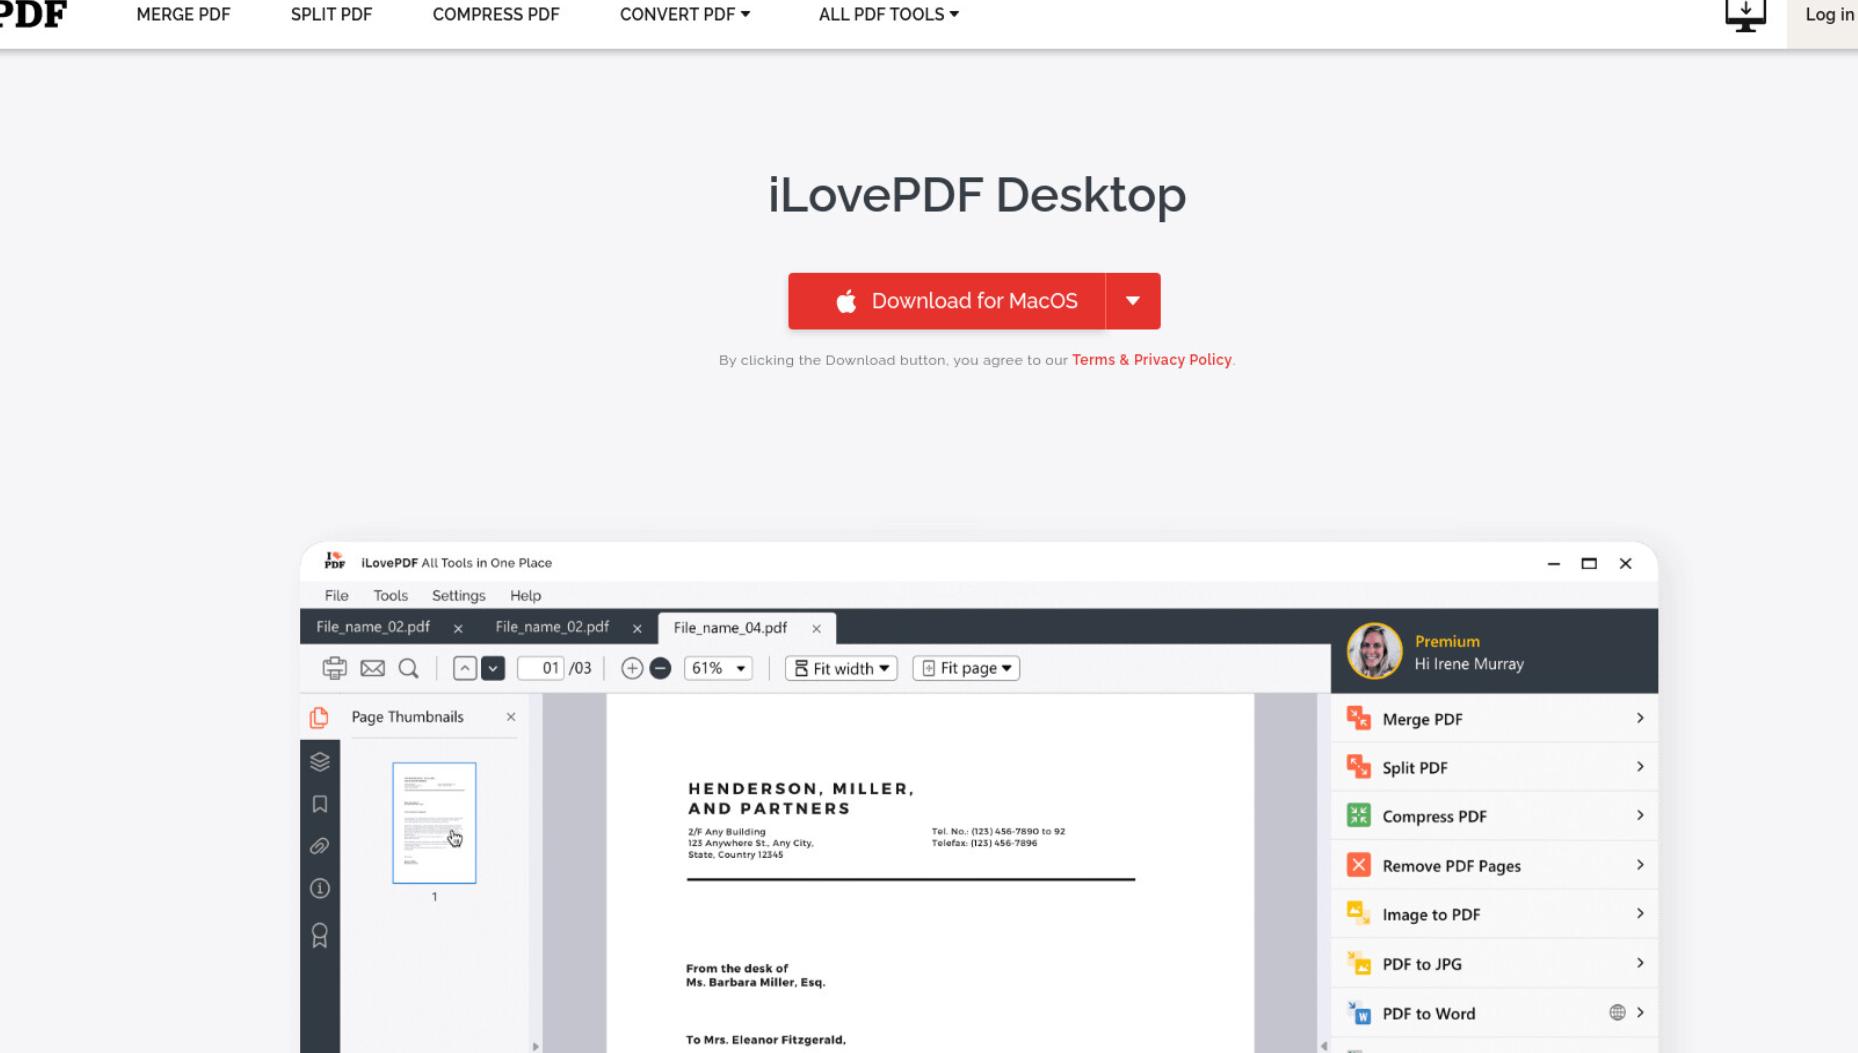The width and height of the screenshot is (1858, 1053).
Task: Open the File menu
Action: coord(336,595)
